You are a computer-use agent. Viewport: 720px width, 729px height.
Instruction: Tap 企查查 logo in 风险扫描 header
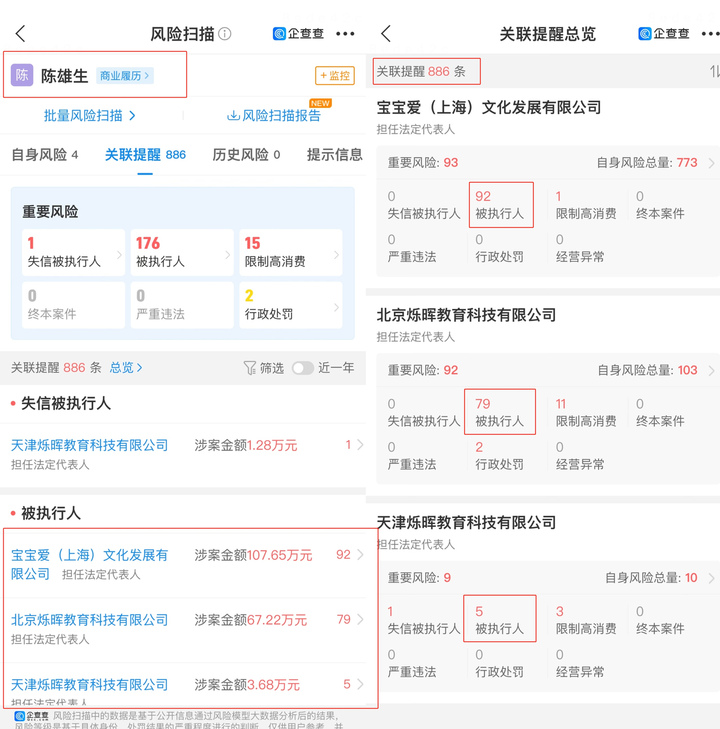click(x=298, y=33)
